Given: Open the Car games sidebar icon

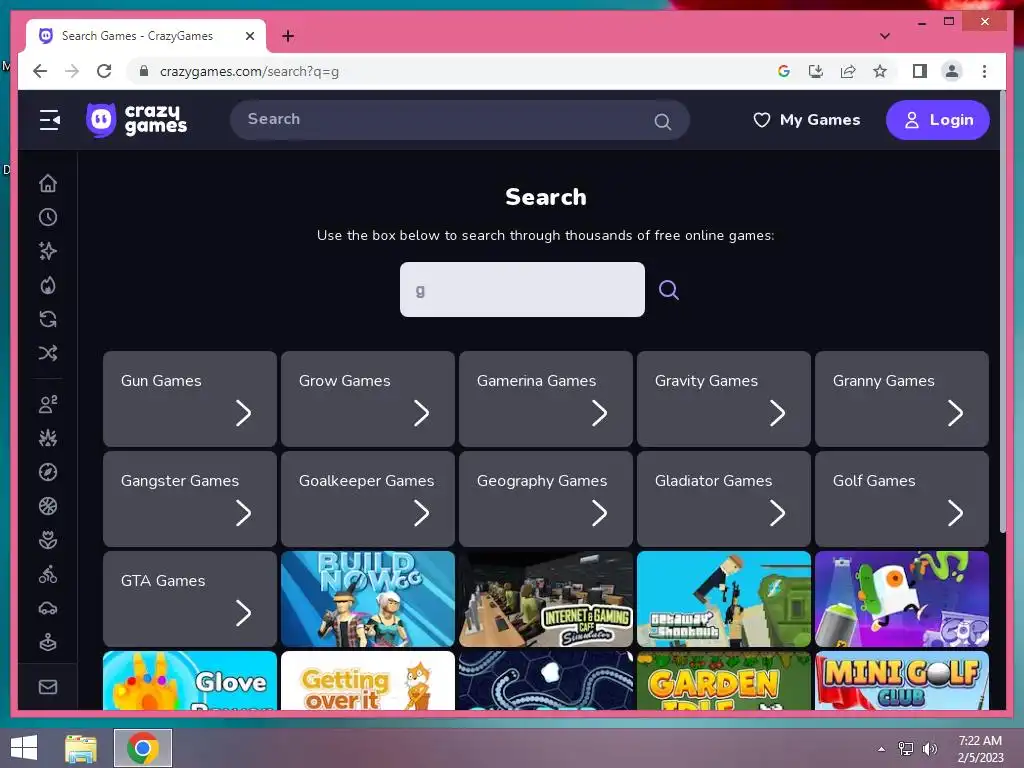Looking at the screenshot, I should click(x=48, y=609).
